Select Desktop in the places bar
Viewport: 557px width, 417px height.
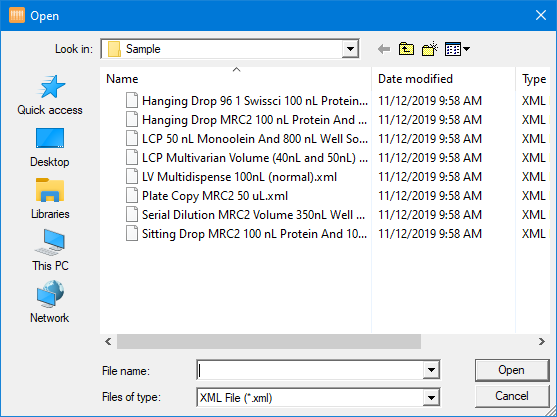coord(50,147)
